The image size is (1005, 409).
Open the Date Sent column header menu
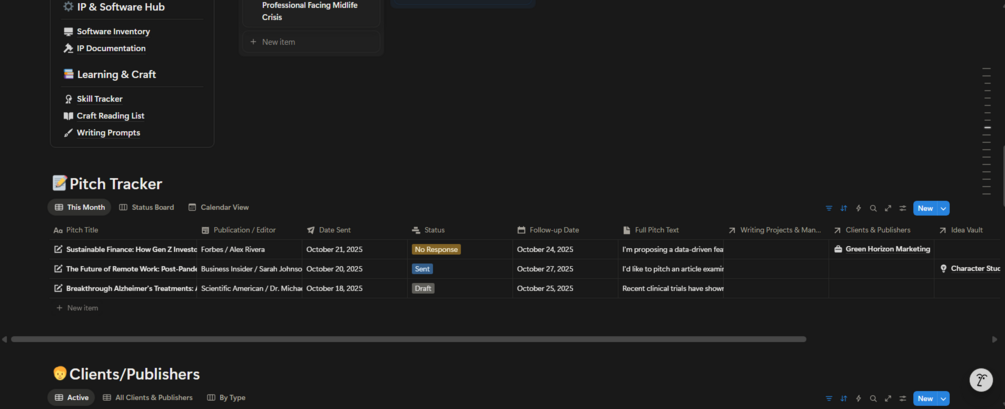354,230
